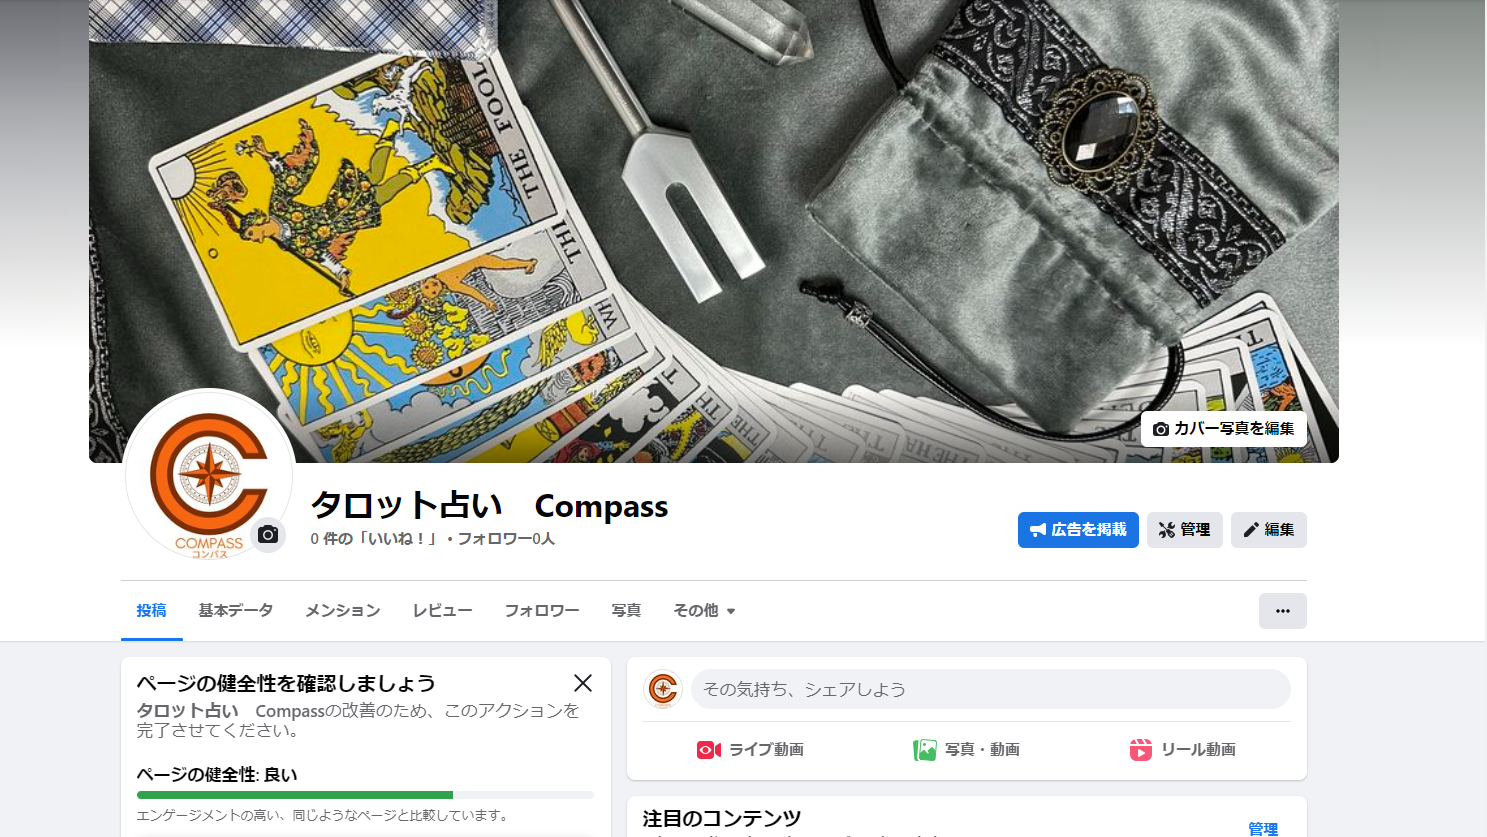The width and height of the screenshot is (1487, 837).
Task: Open the 写真 tab
Action: pyautogui.click(x=626, y=611)
